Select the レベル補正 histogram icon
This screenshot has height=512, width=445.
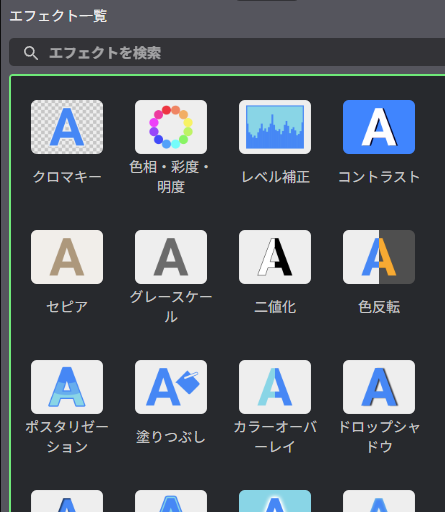(x=275, y=127)
